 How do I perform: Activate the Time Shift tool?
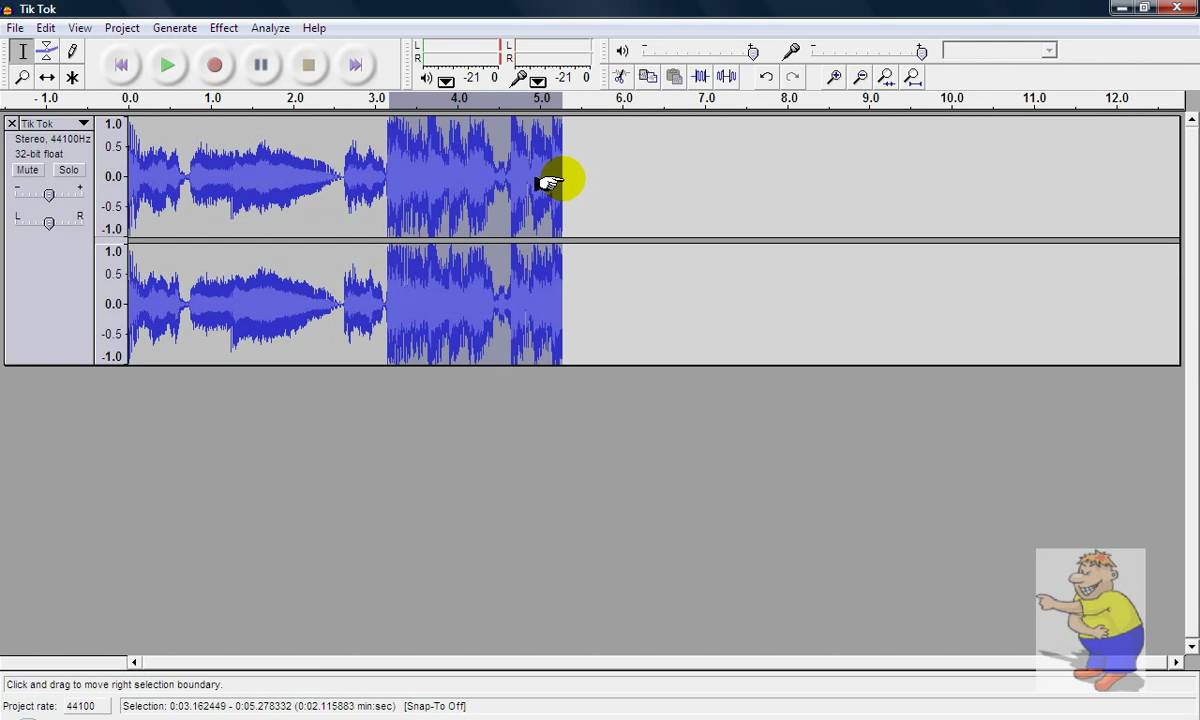coord(47,77)
